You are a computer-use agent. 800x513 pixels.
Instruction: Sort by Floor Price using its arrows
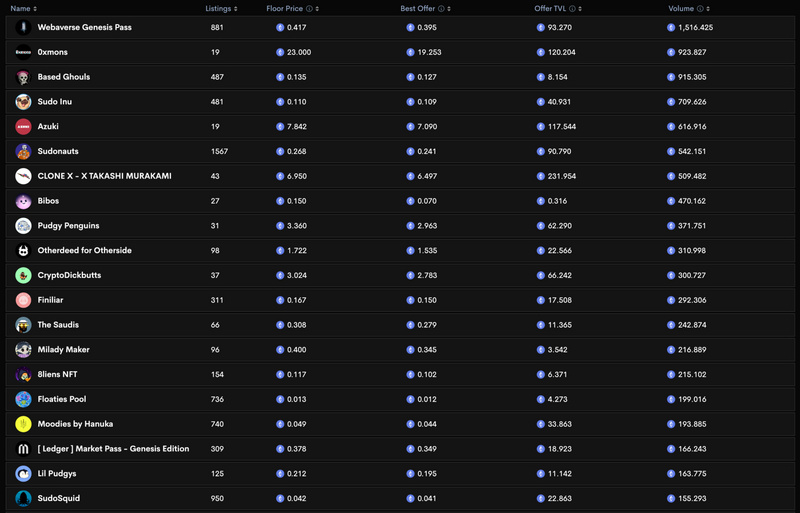(317, 8)
